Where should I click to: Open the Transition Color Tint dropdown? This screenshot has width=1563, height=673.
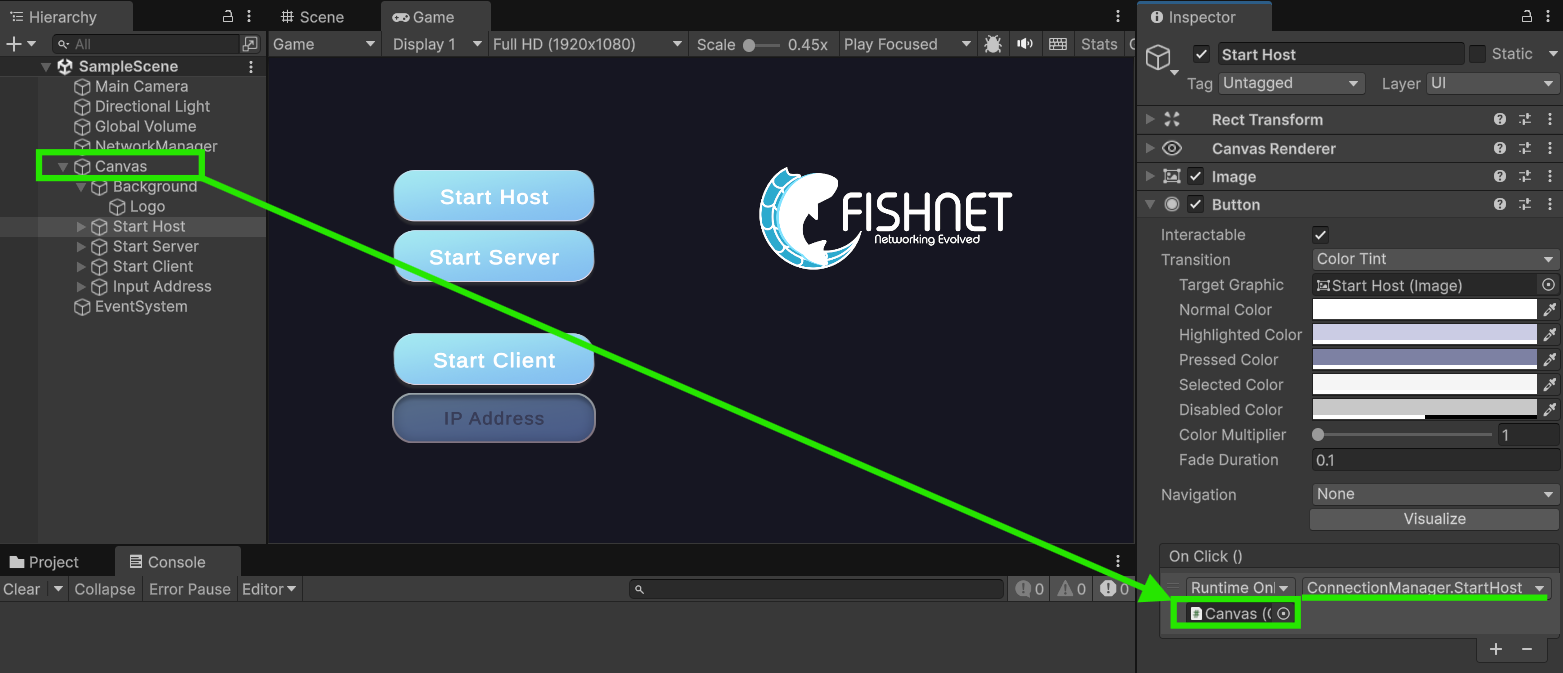click(x=1434, y=259)
